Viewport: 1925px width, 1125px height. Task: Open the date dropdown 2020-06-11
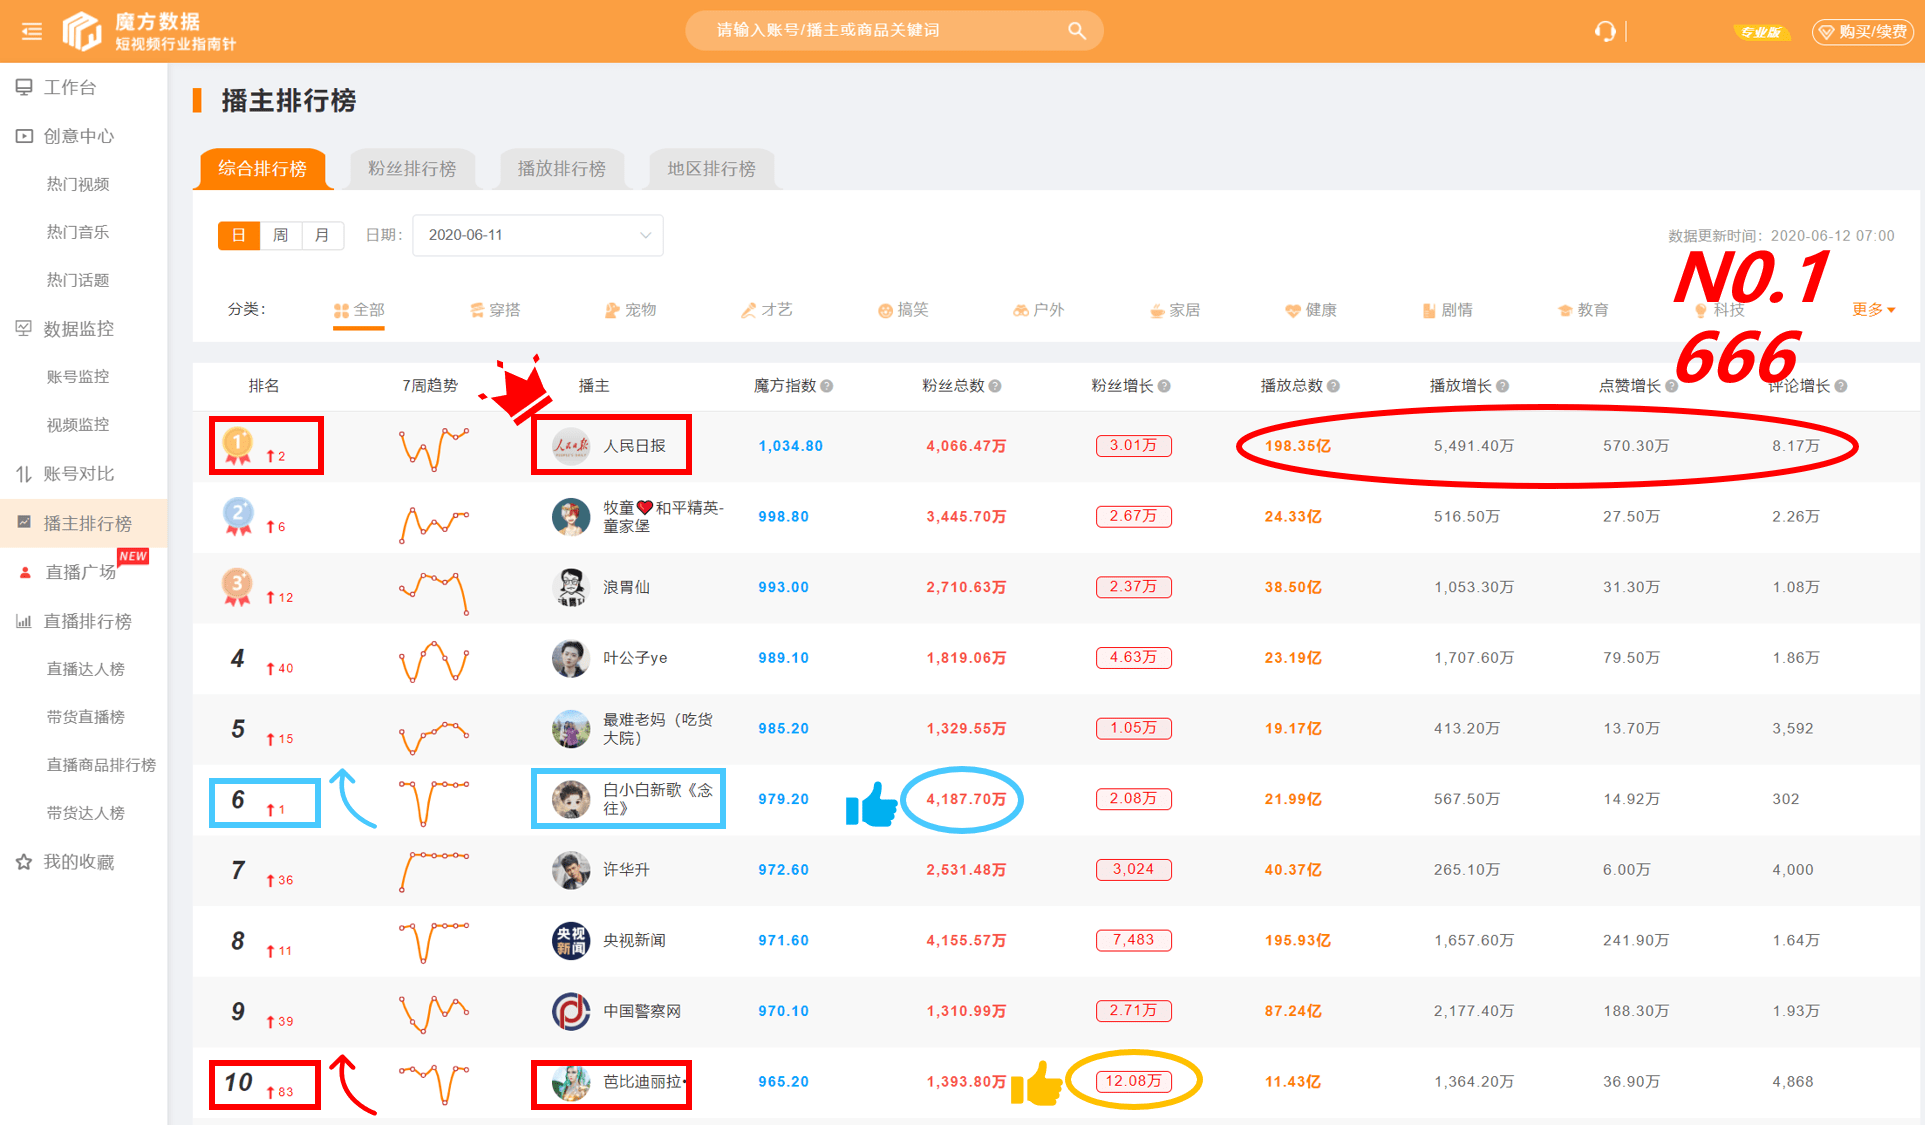pyautogui.click(x=538, y=235)
